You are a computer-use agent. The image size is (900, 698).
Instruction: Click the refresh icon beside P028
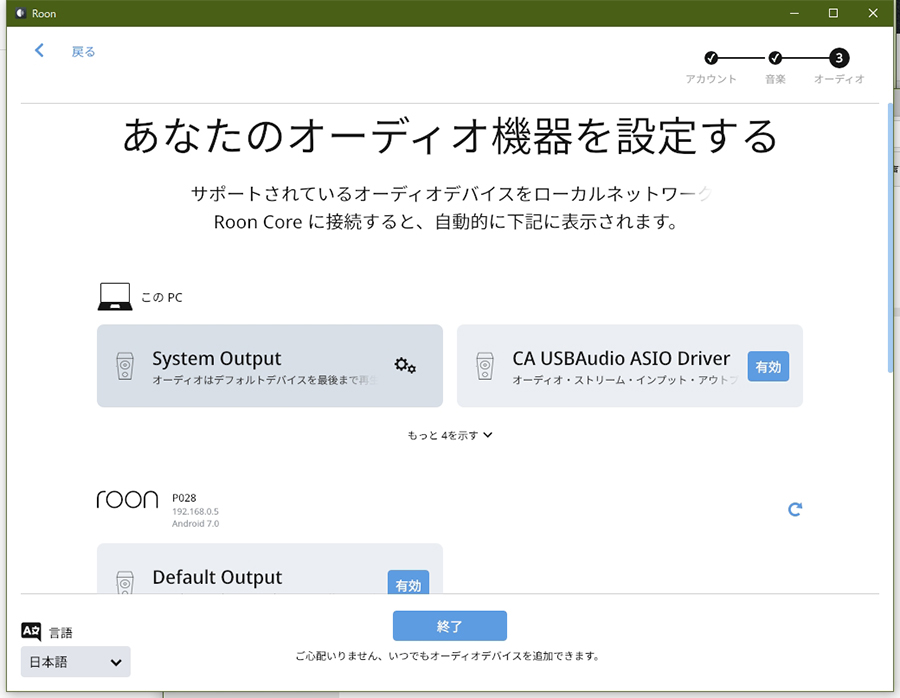[x=795, y=509]
